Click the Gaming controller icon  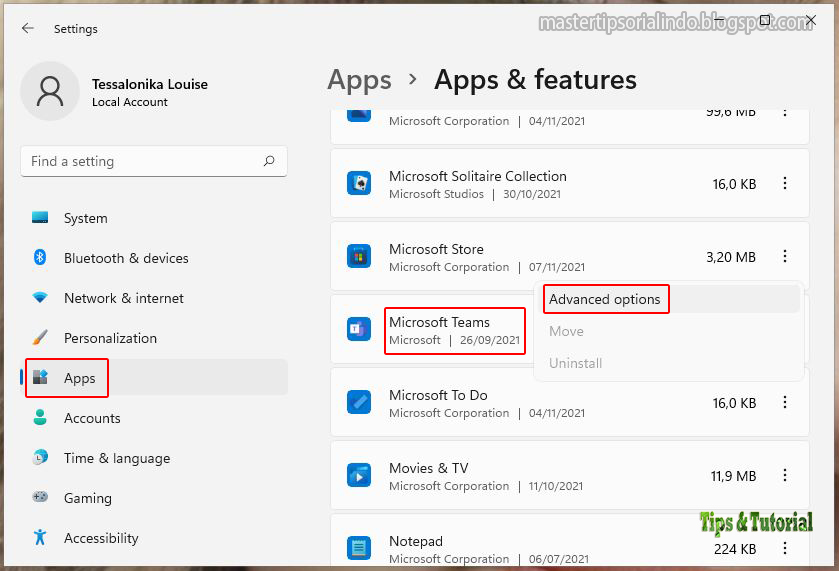click(x=40, y=497)
